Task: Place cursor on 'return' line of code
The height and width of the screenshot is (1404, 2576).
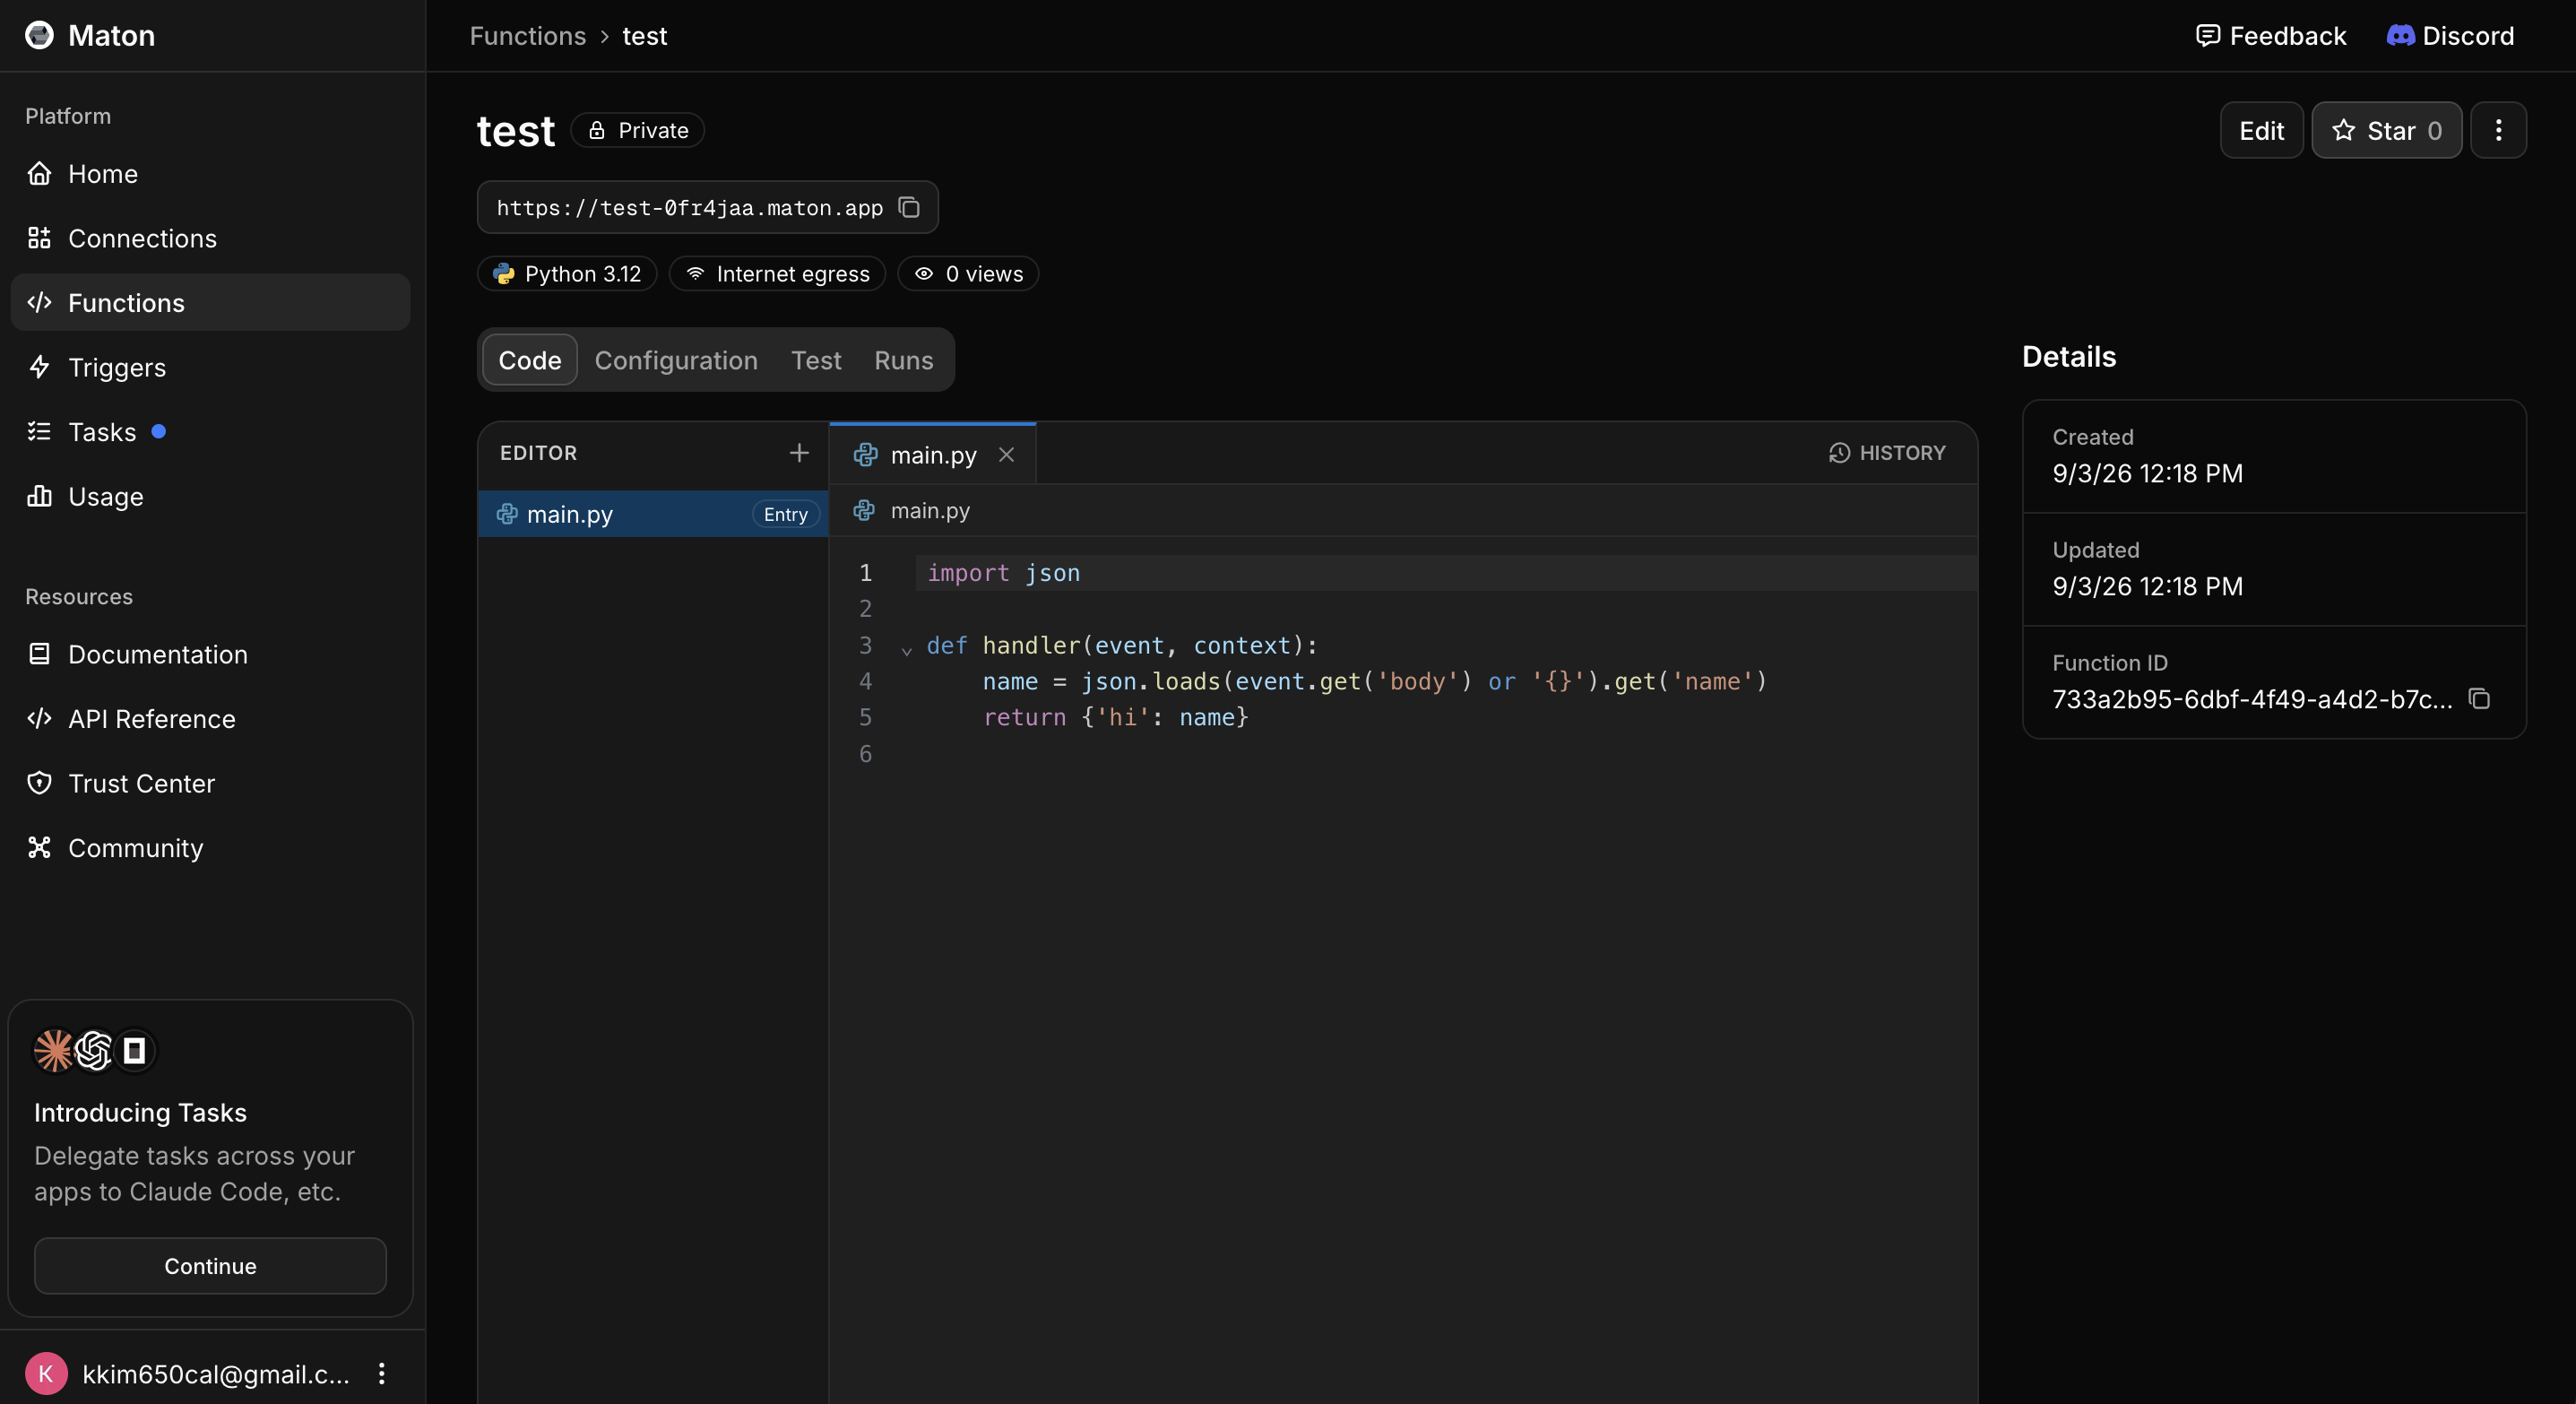Action: click(1116, 717)
